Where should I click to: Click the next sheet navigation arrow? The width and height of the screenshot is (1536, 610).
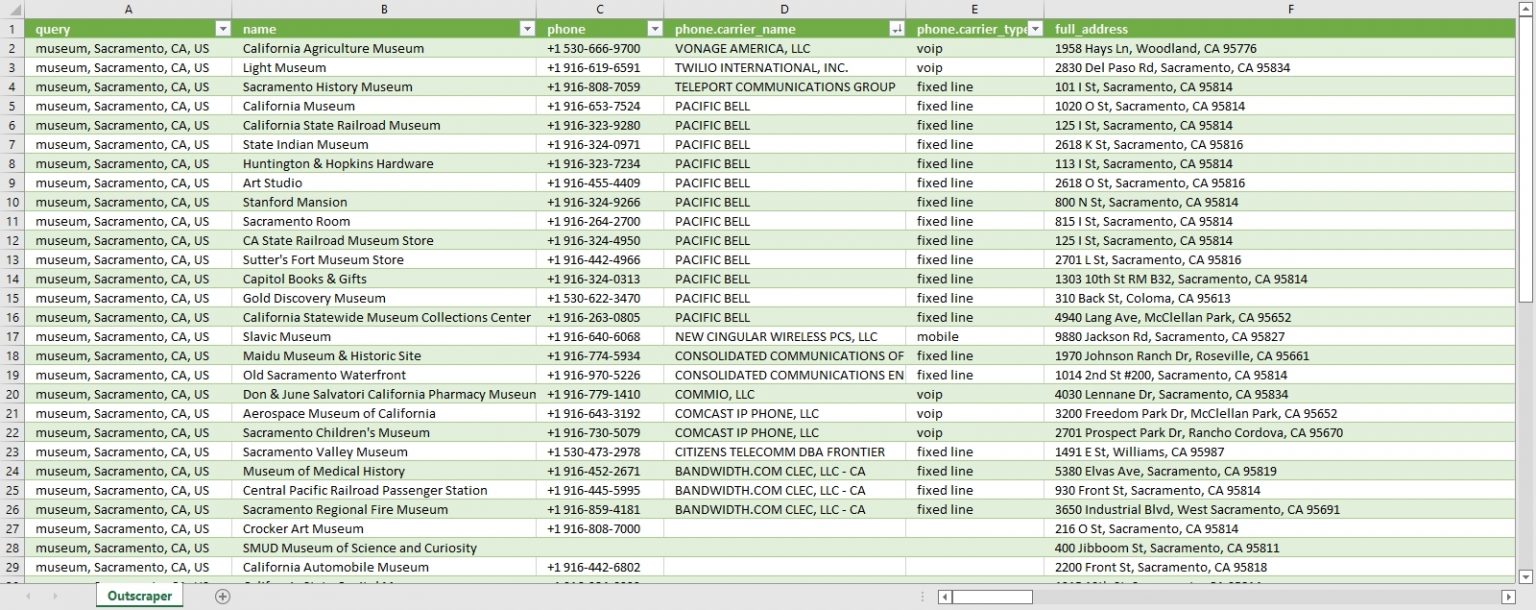55,596
